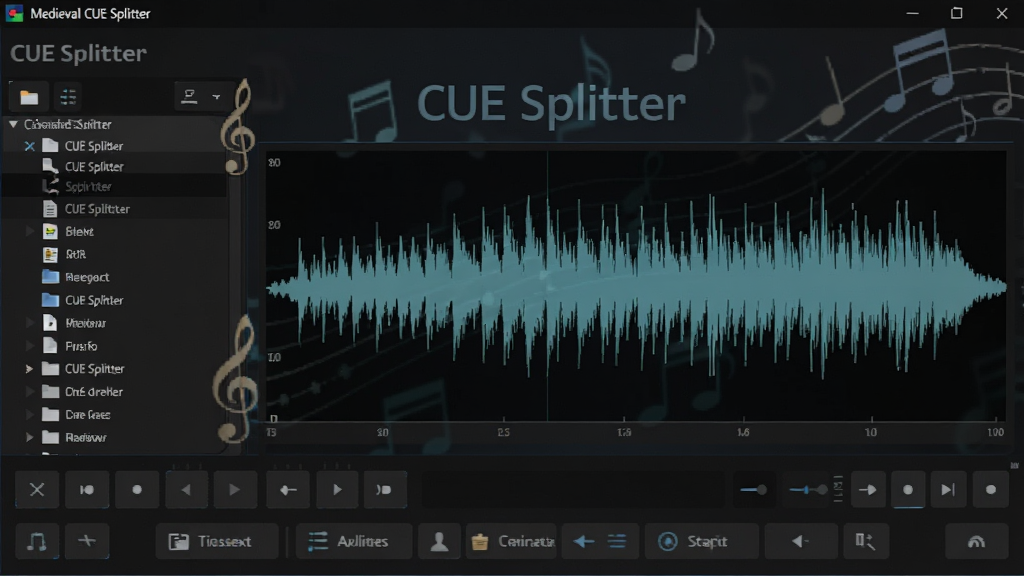Adjust the second slider with blue marker
Viewport: 1024px width, 576px height.
808,490
